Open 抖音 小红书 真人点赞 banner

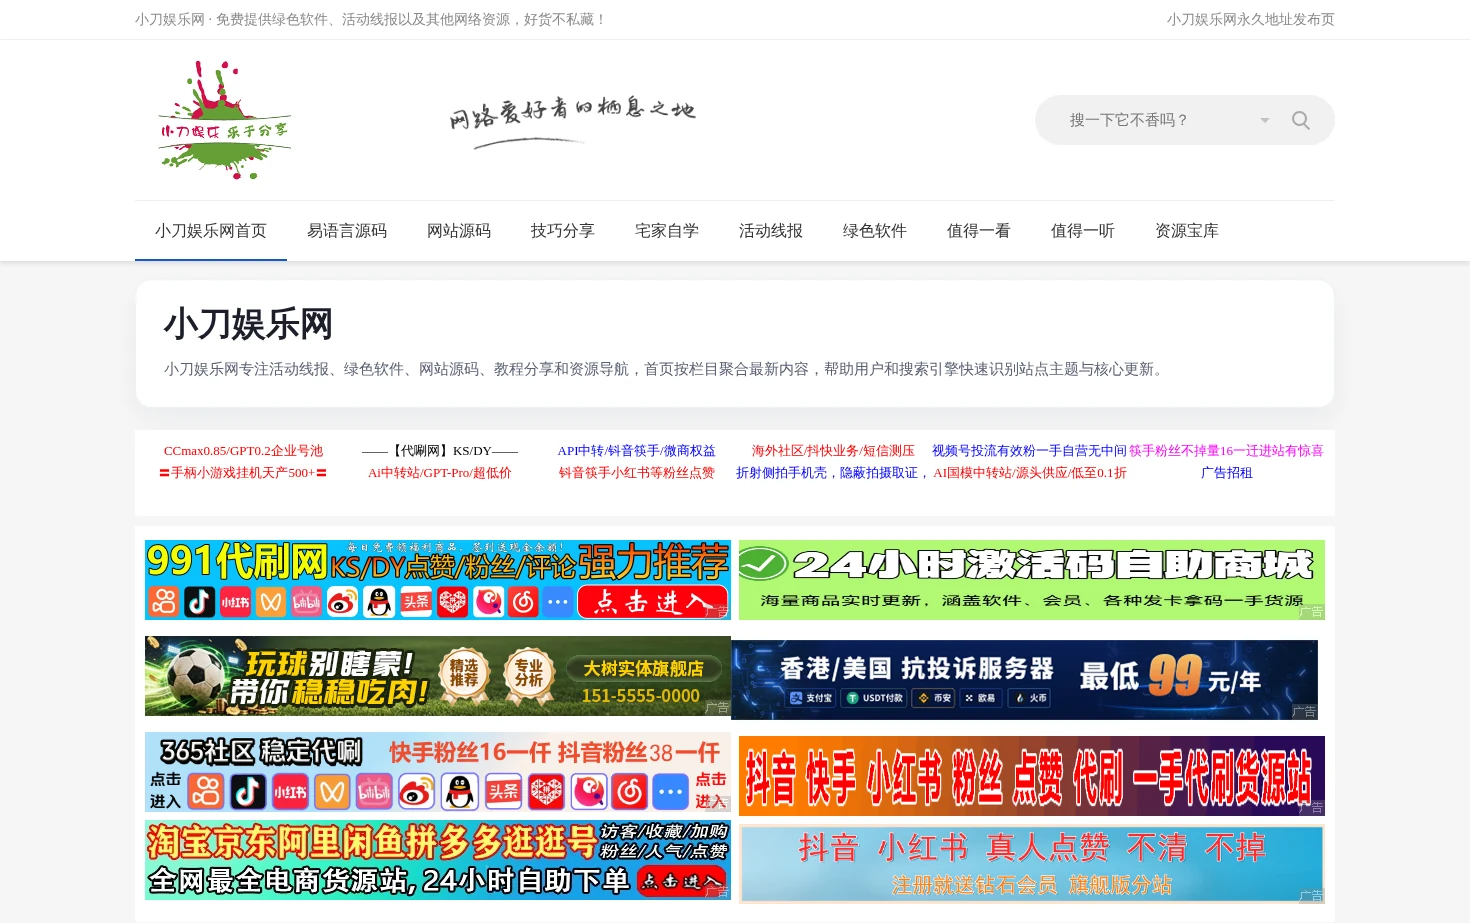1032,864
